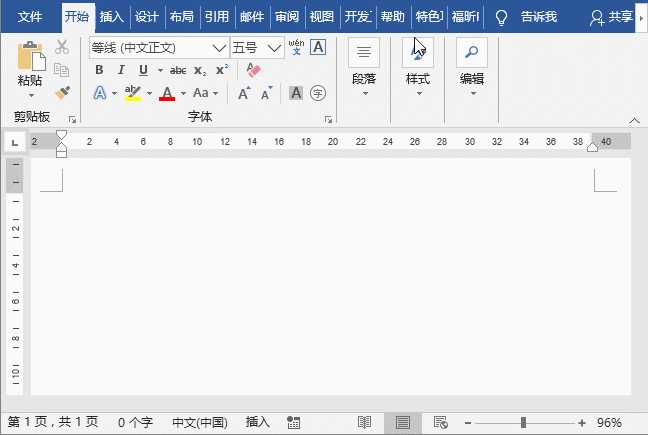Click the Paste clipboard icon
The image size is (648, 435).
(x=31, y=56)
